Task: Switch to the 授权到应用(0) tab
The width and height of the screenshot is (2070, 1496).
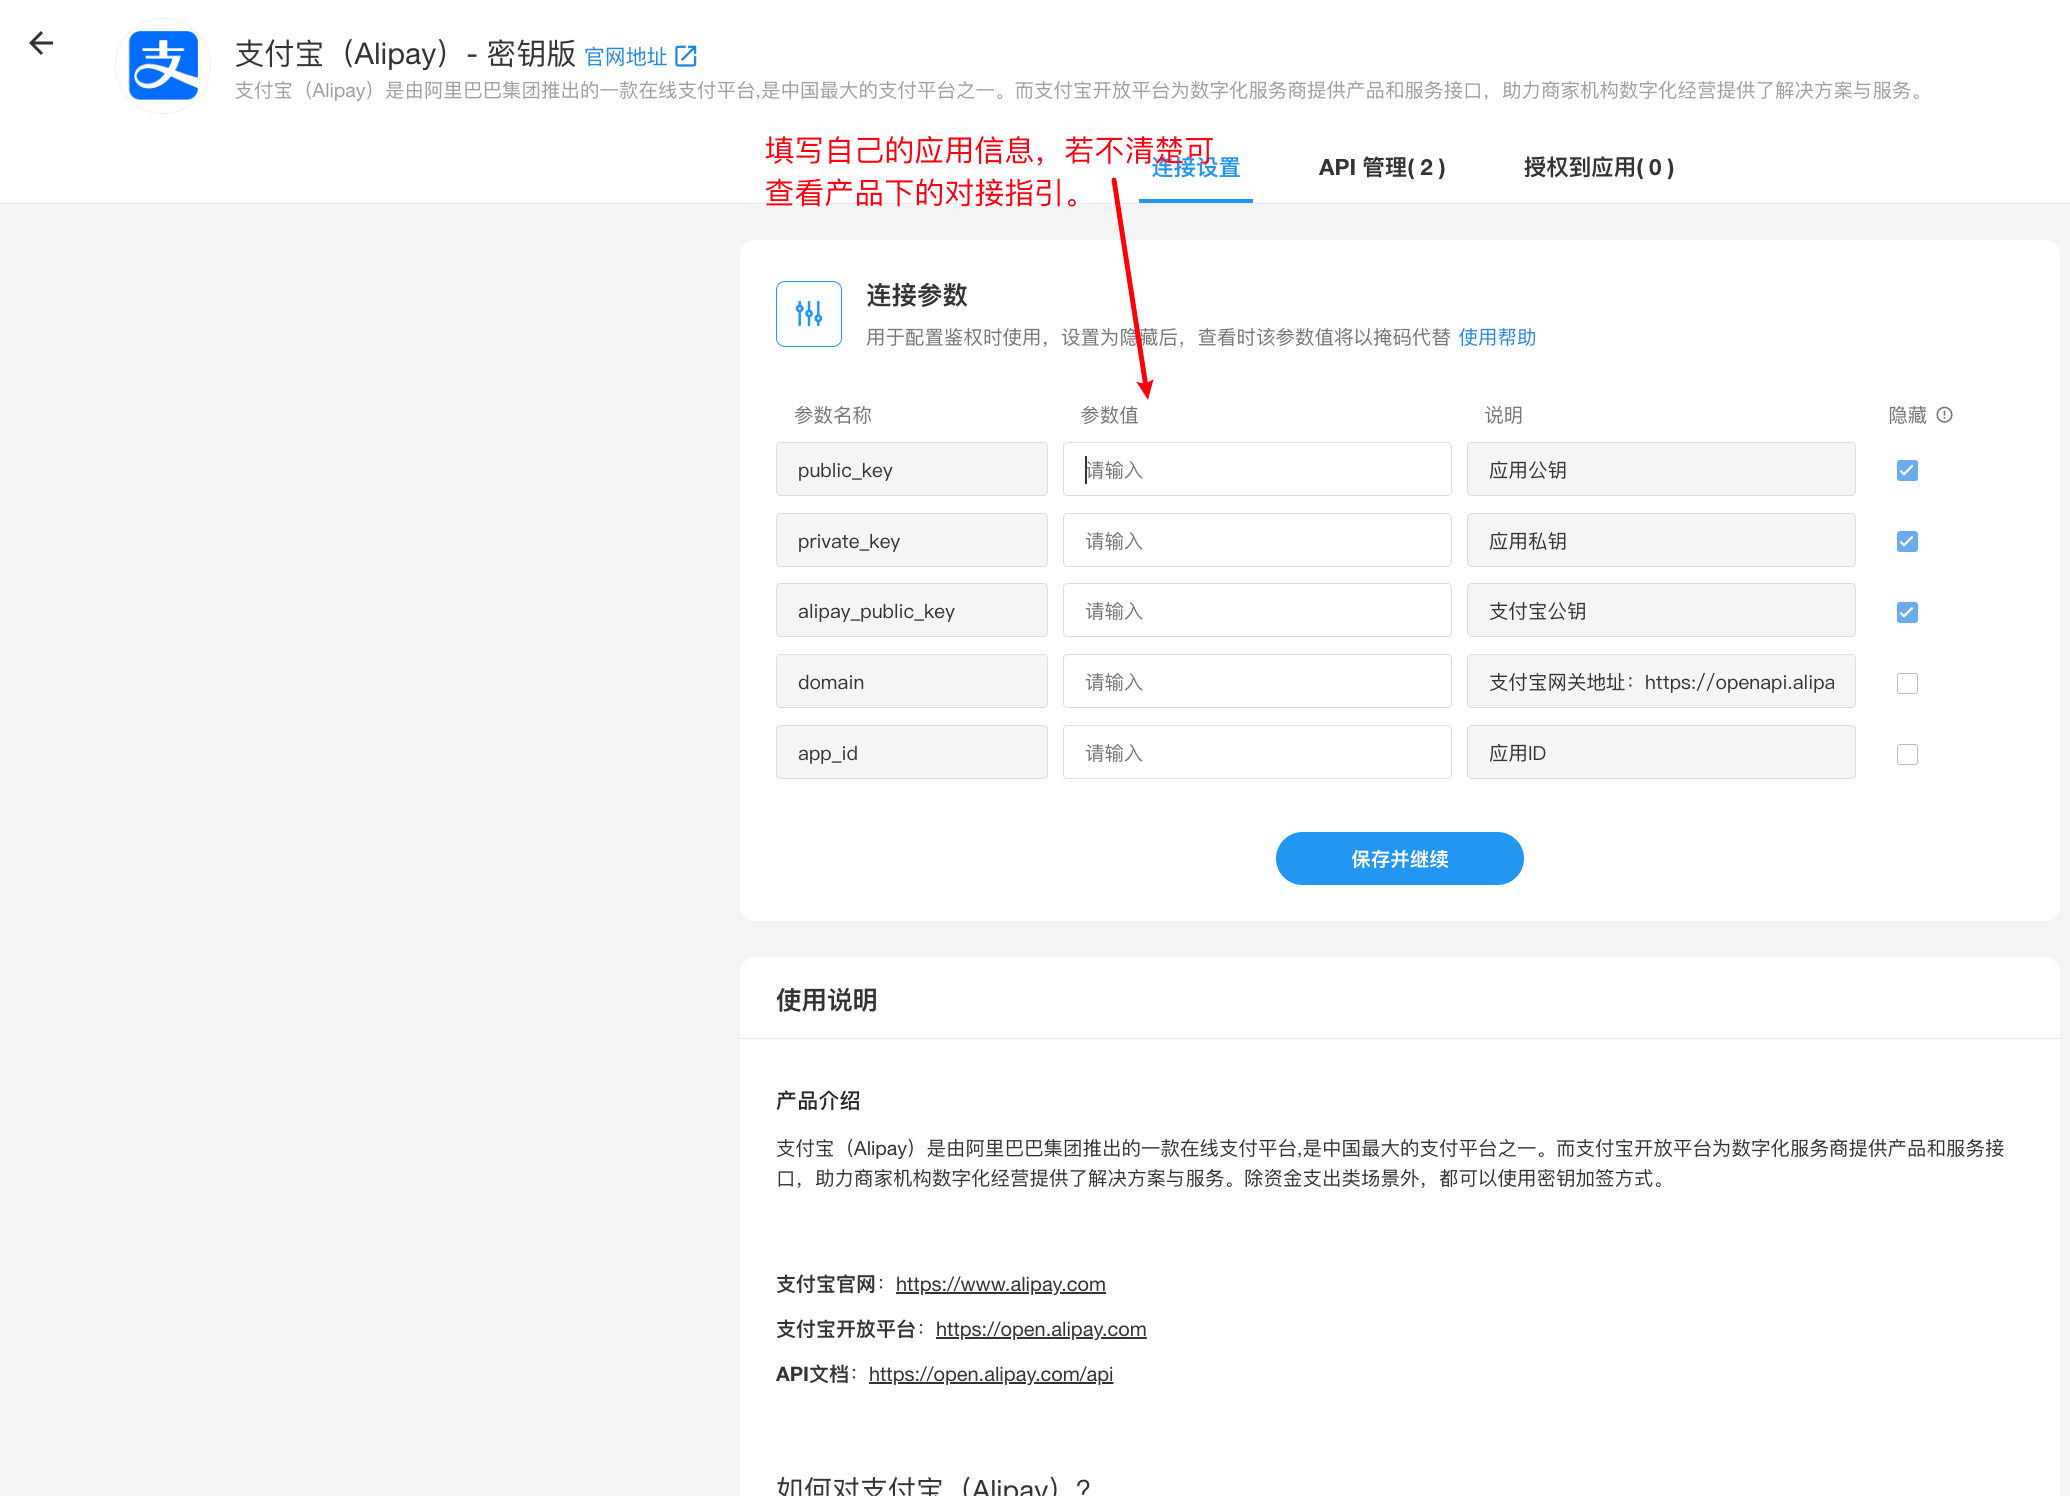Action: [1598, 167]
